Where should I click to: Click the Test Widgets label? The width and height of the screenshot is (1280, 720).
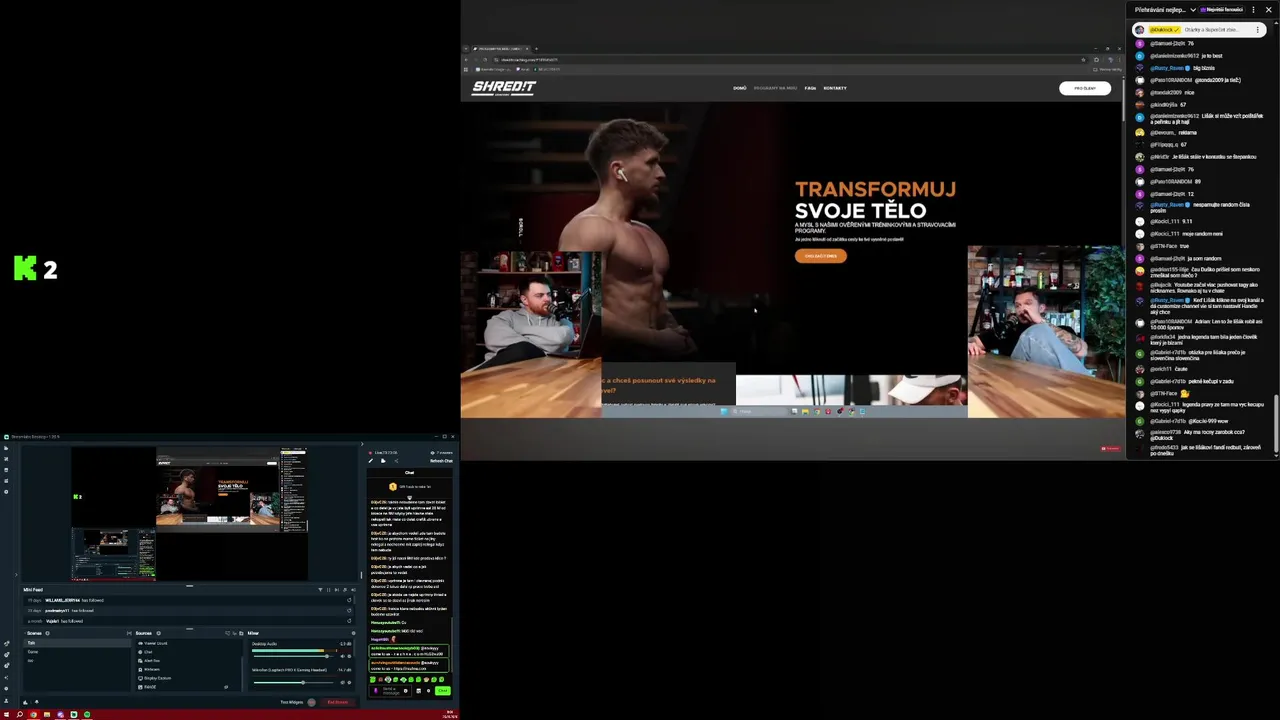point(291,702)
